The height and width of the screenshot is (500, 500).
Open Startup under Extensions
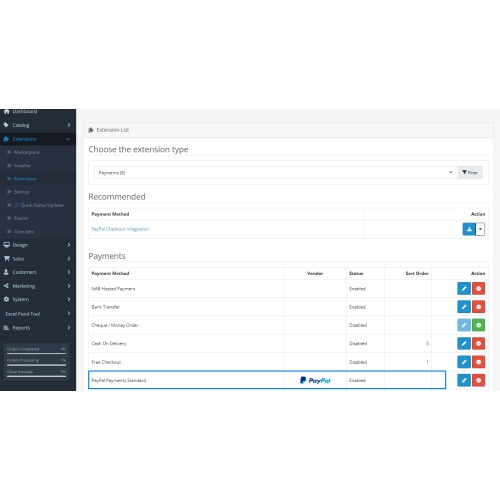pos(22,192)
